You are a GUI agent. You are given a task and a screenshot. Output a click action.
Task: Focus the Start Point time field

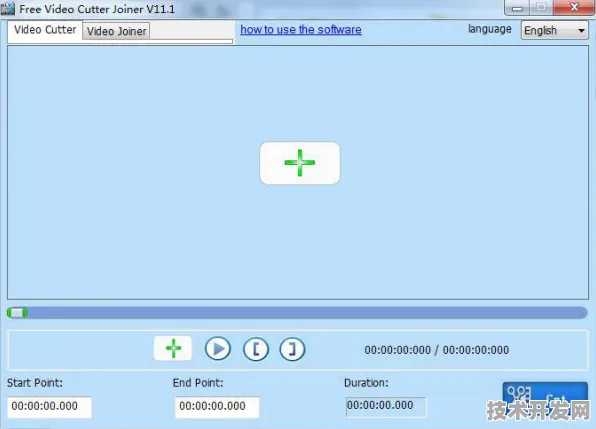pyautogui.click(x=49, y=407)
